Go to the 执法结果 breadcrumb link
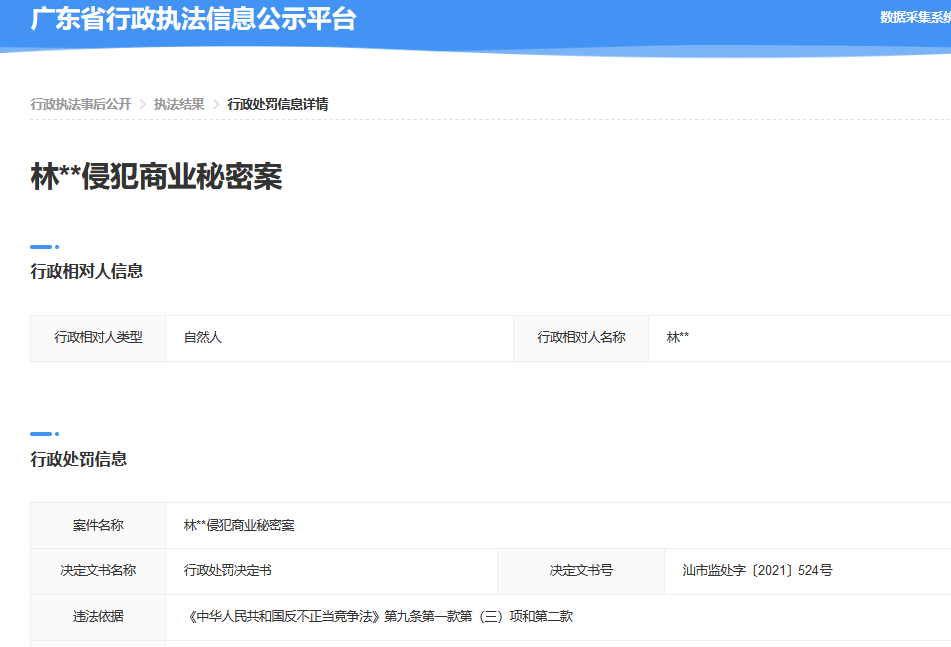This screenshot has width=951, height=647. point(179,104)
